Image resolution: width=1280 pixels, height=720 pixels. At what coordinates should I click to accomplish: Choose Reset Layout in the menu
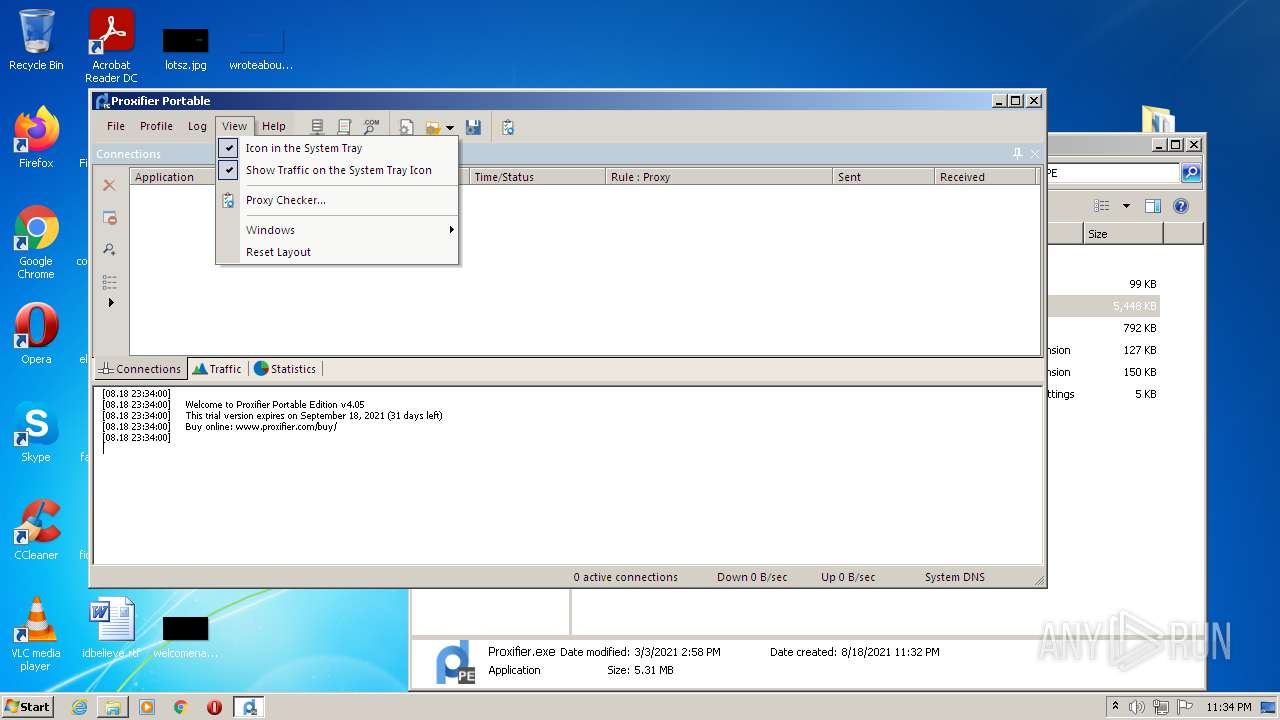coord(337,252)
